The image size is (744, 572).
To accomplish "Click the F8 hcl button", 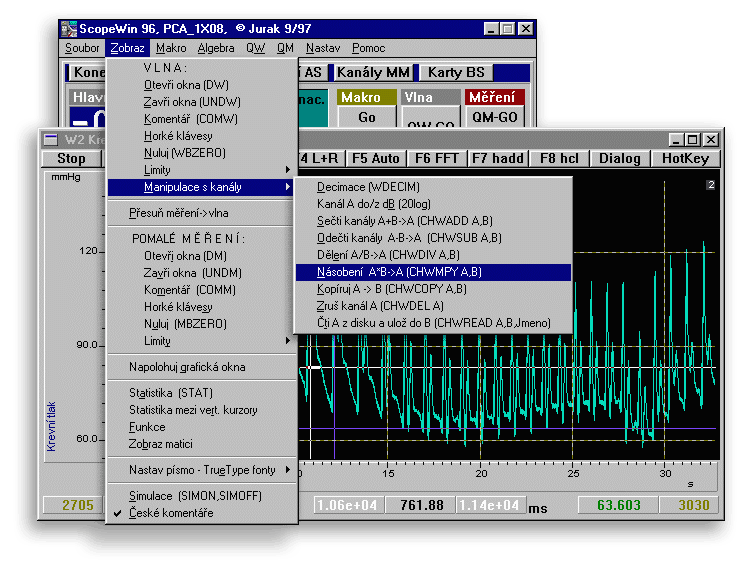I will tap(559, 158).
